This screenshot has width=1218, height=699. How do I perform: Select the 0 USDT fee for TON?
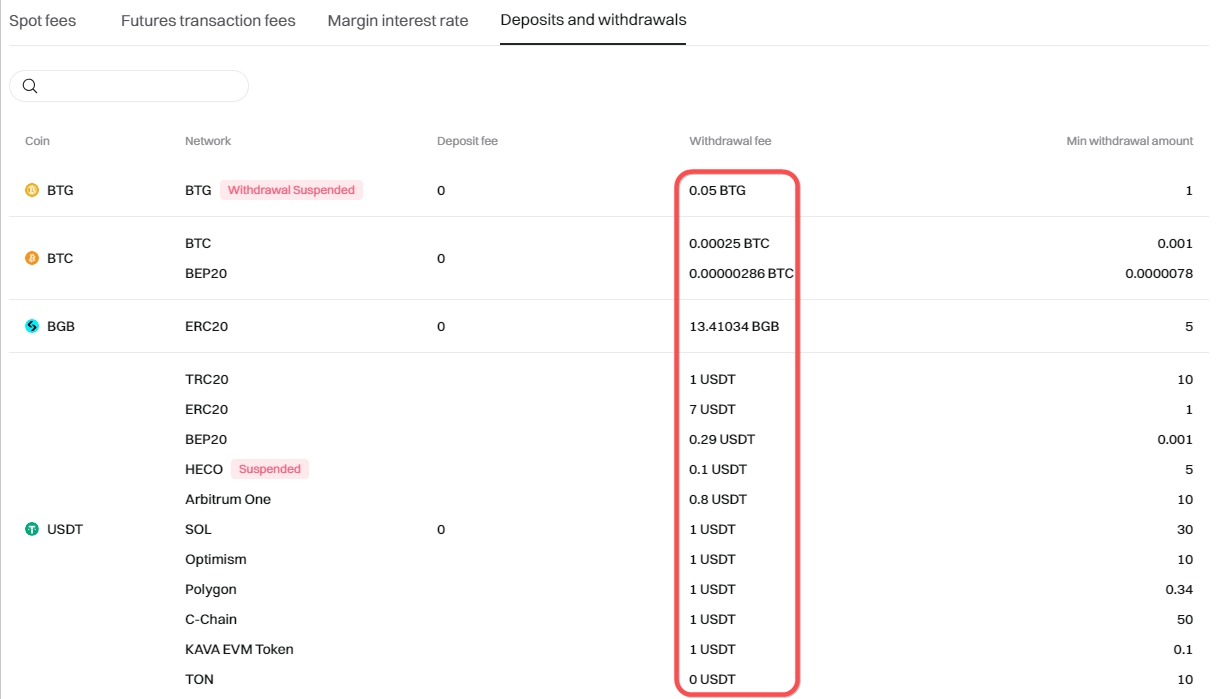point(712,679)
